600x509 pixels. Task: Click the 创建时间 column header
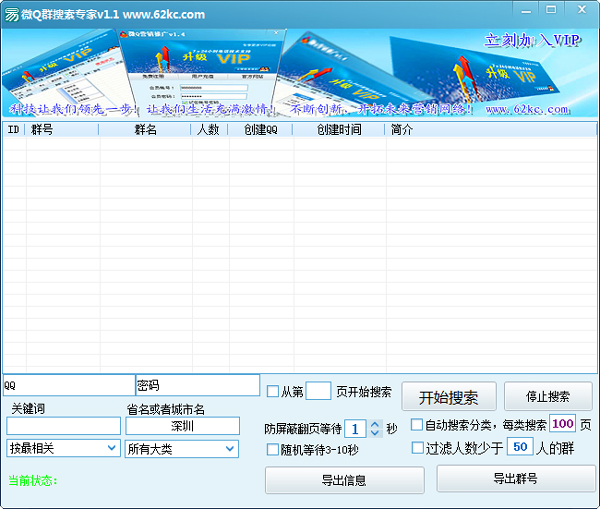[x=338, y=130]
